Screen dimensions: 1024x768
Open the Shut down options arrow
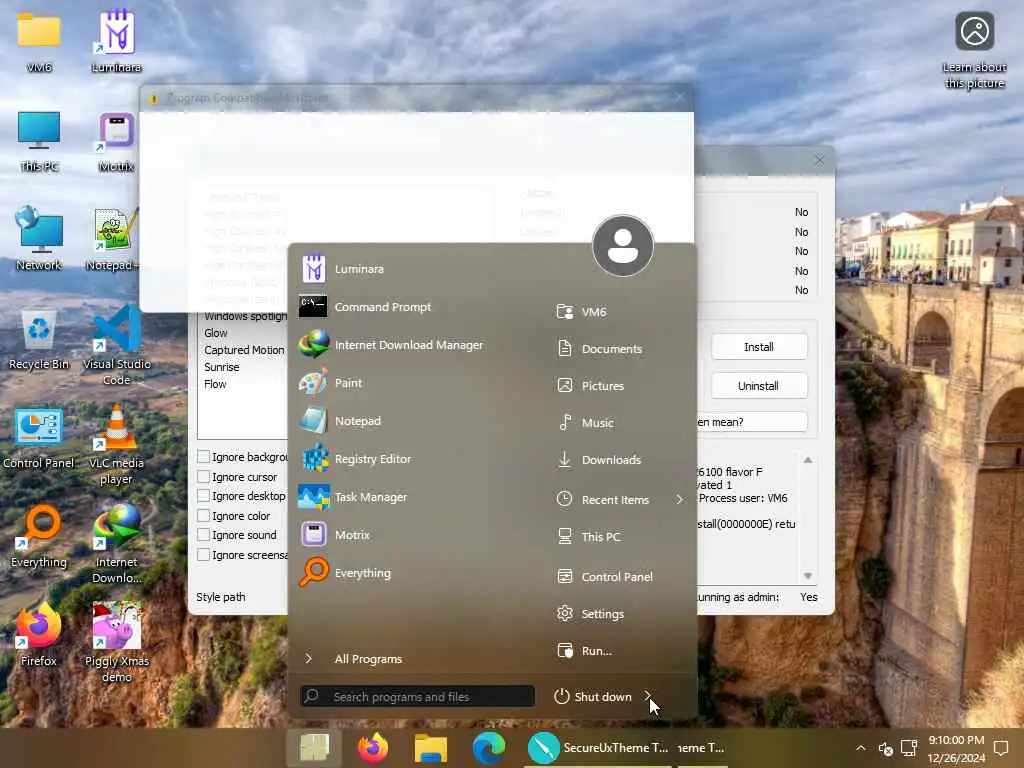pyautogui.click(x=648, y=696)
